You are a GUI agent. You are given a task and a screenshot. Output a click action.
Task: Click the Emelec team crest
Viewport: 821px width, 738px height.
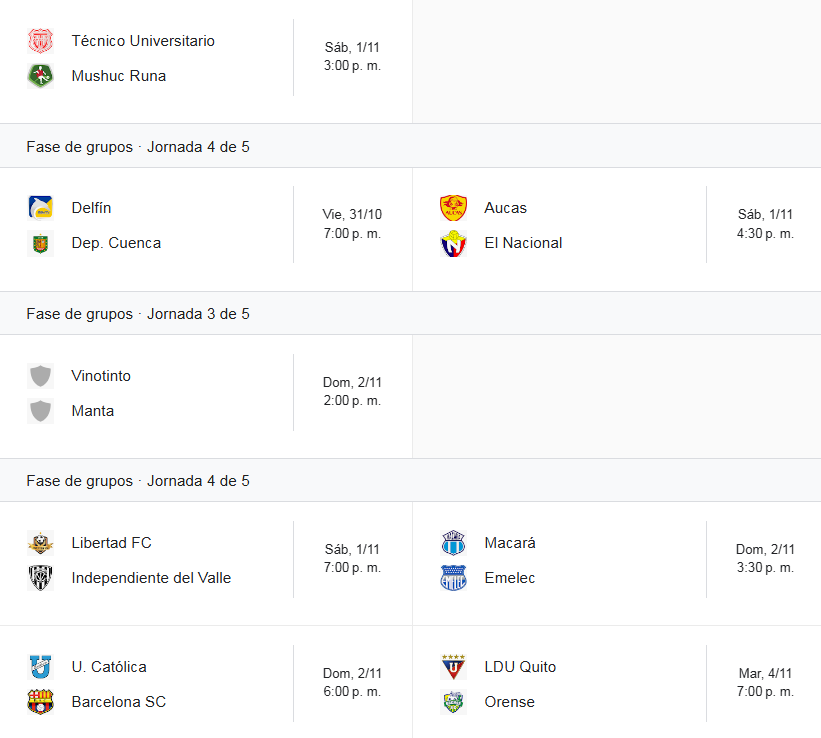click(x=453, y=578)
